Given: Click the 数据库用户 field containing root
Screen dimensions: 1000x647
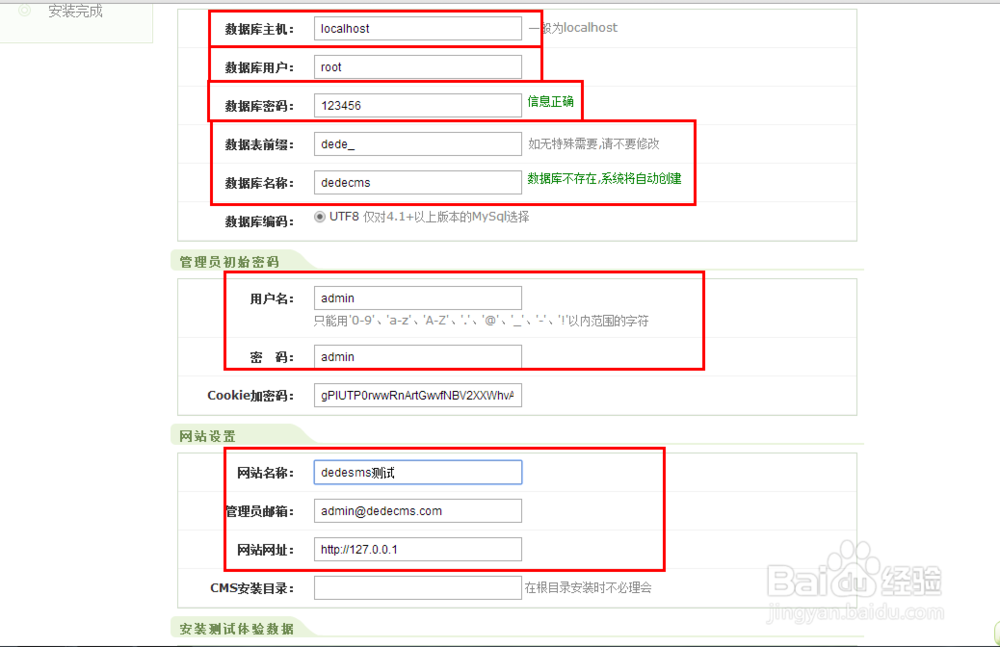Looking at the screenshot, I should pos(417,66).
